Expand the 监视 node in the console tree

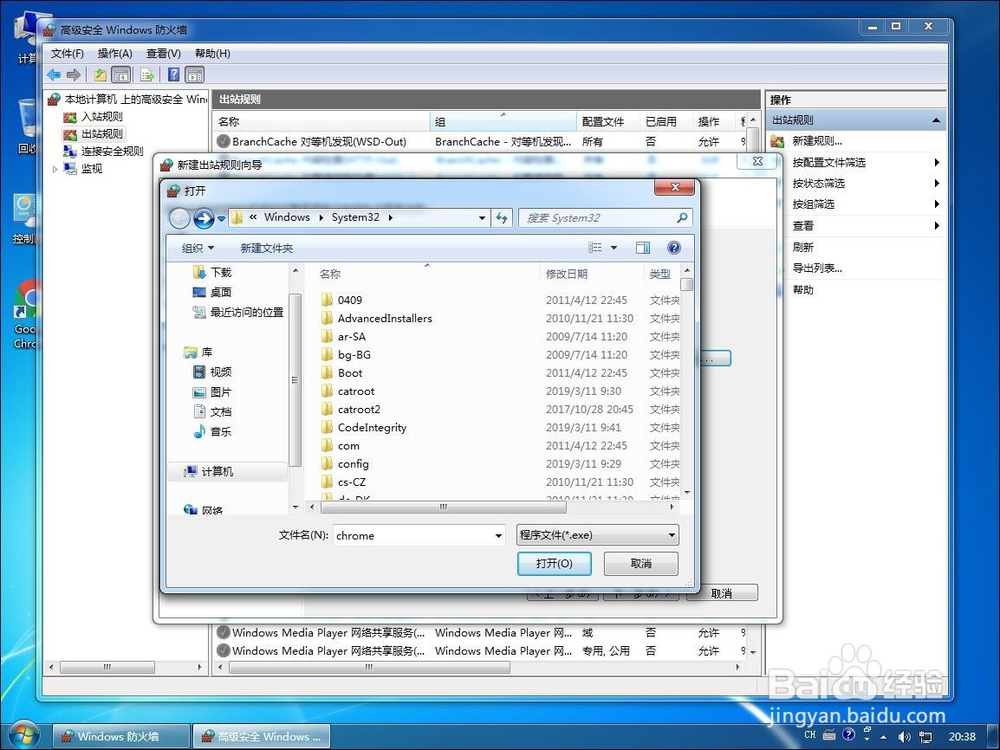[x=57, y=169]
